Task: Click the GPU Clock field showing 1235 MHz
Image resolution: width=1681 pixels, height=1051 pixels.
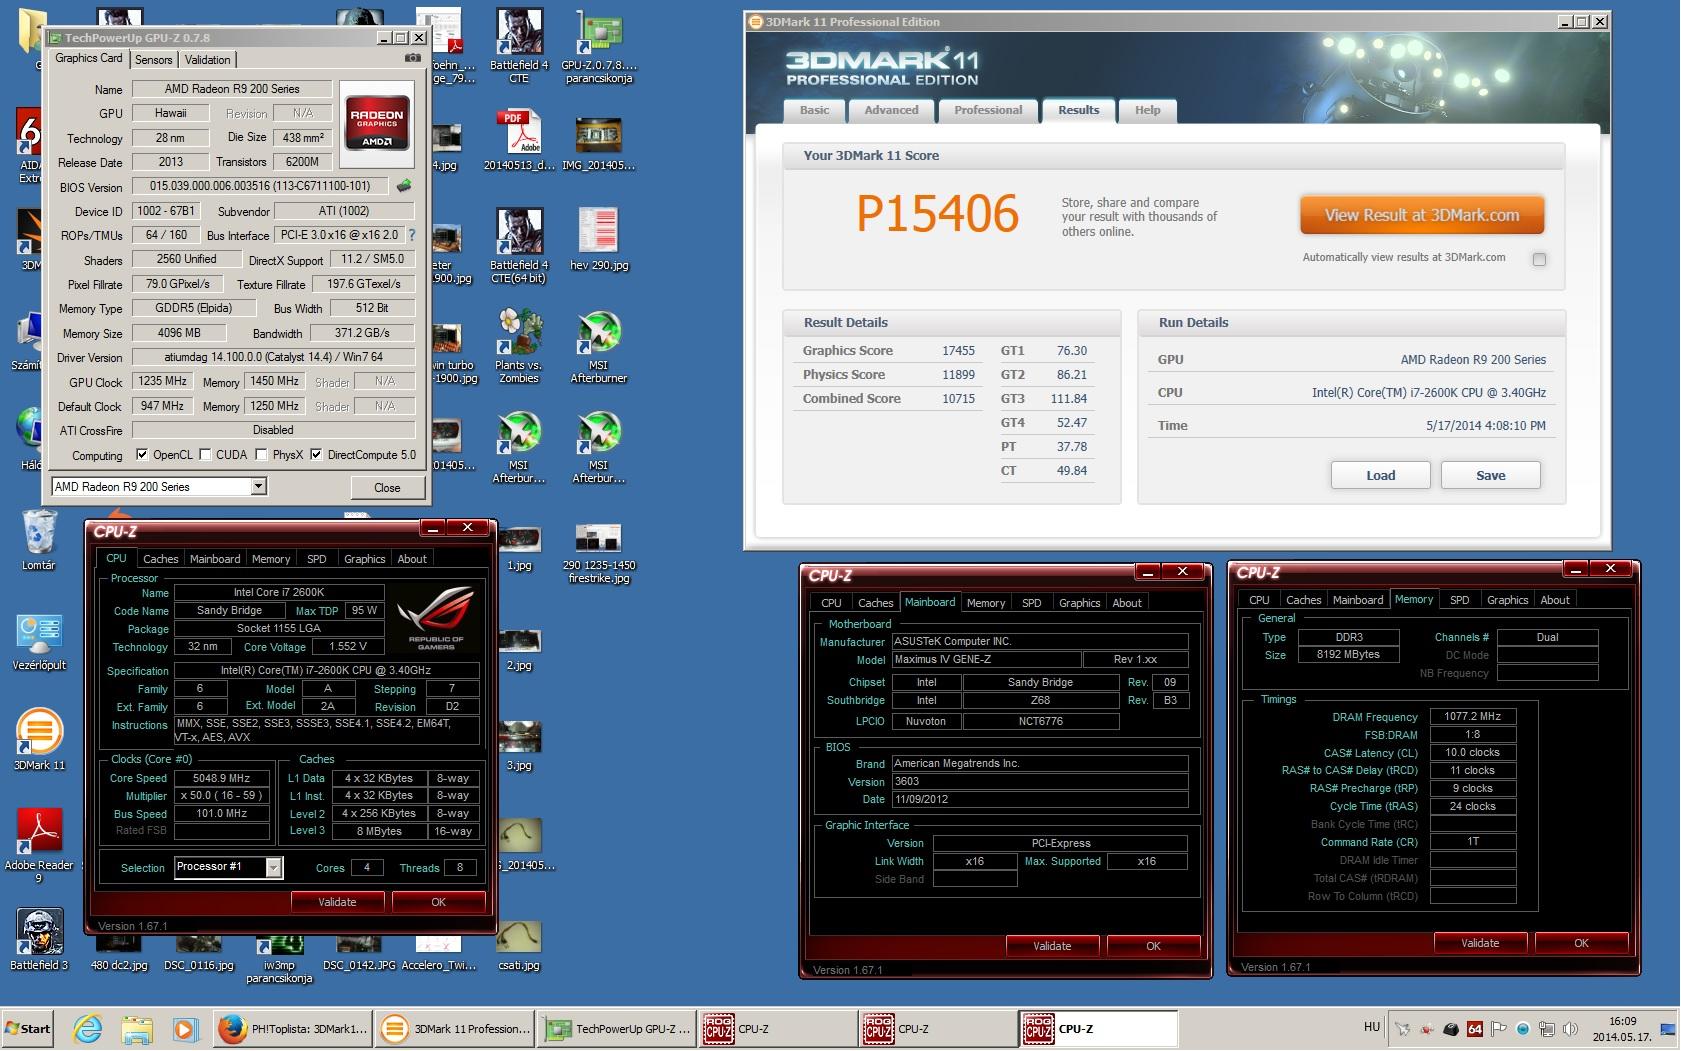Action: click(x=163, y=382)
